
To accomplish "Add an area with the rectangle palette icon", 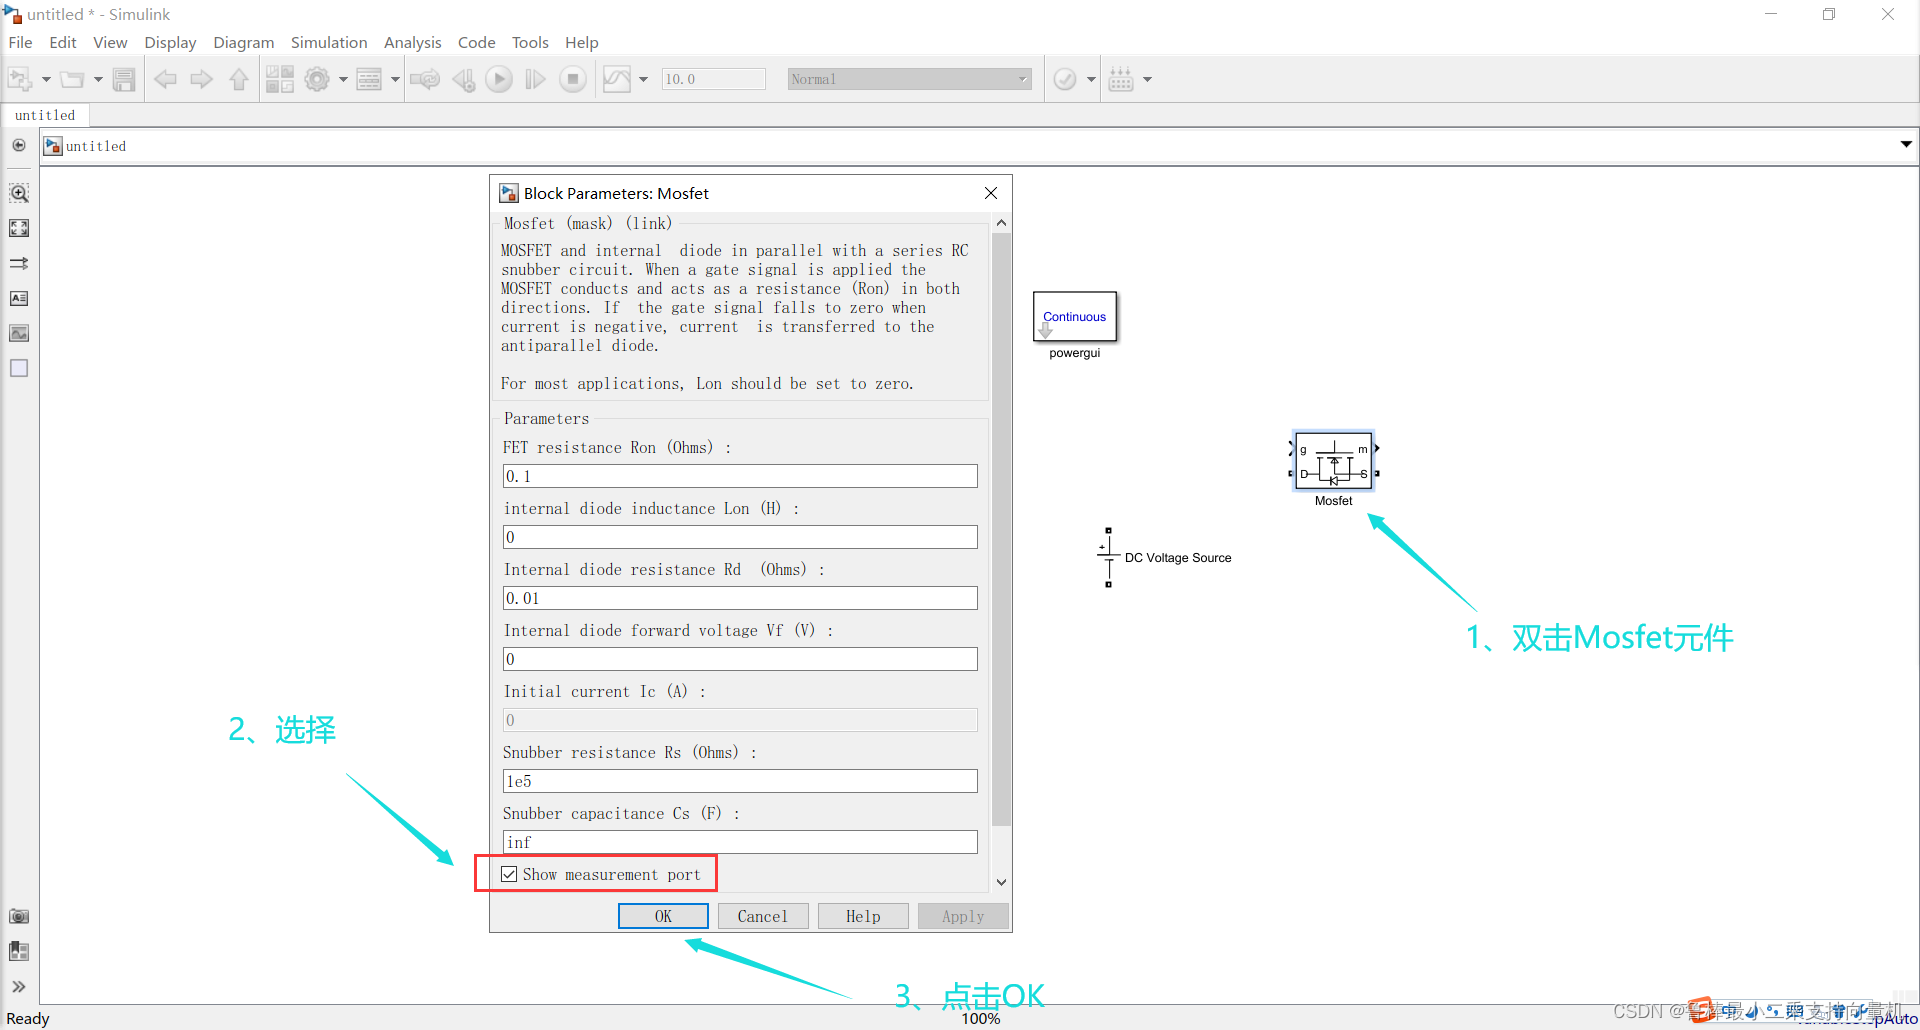I will tap(19, 368).
